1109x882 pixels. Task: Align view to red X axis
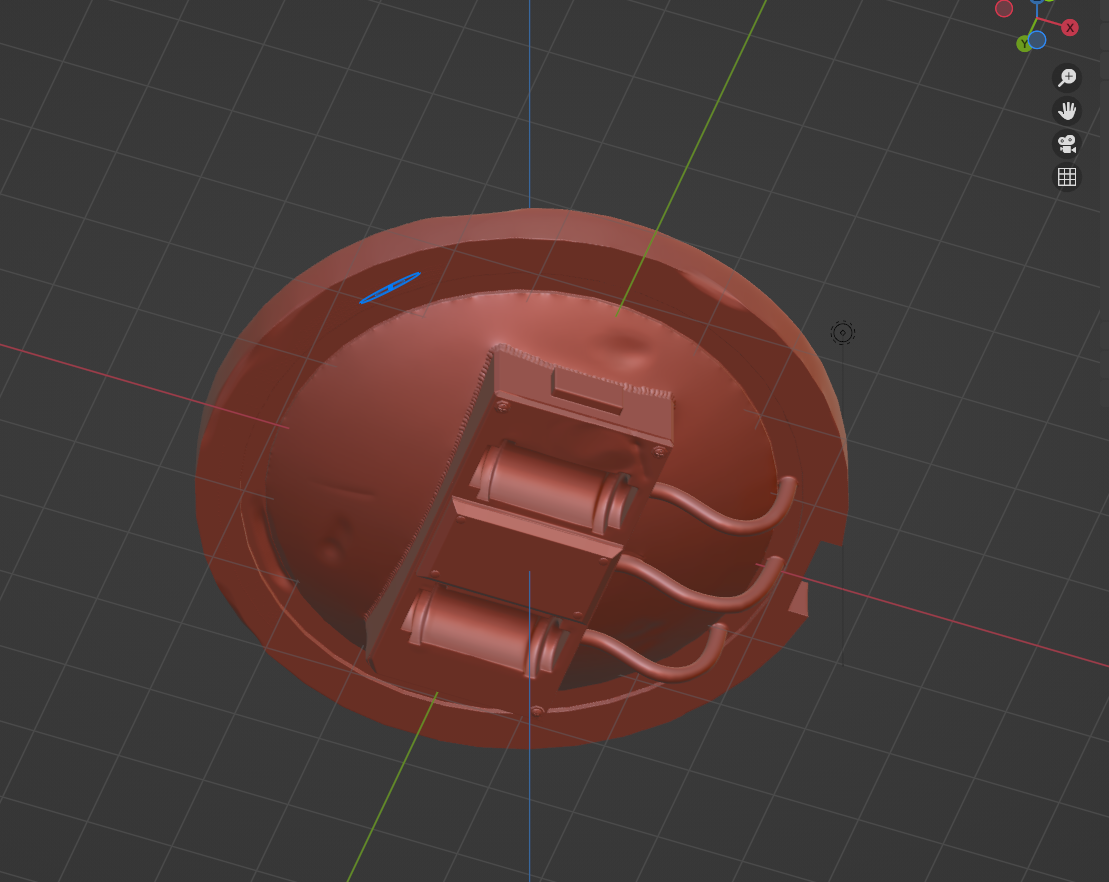point(1069,28)
